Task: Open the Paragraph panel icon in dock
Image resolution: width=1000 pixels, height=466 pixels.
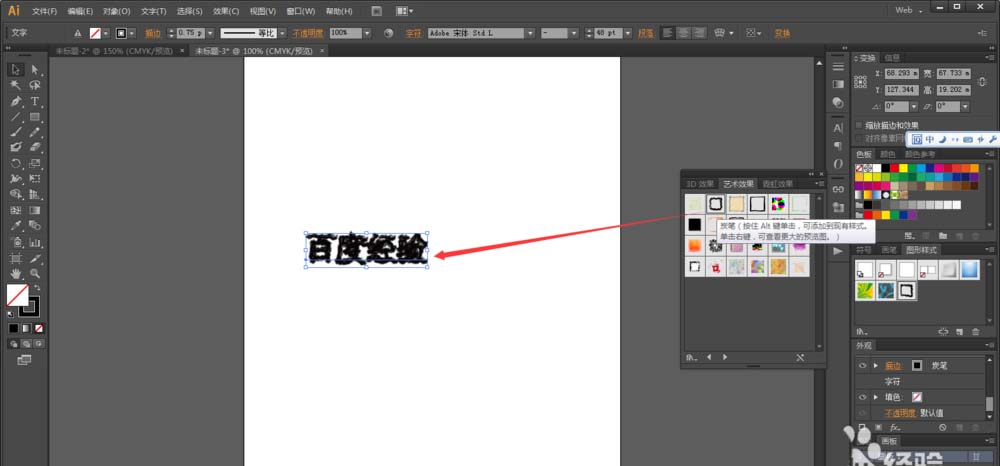Action: pyautogui.click(x=838, y=146)
